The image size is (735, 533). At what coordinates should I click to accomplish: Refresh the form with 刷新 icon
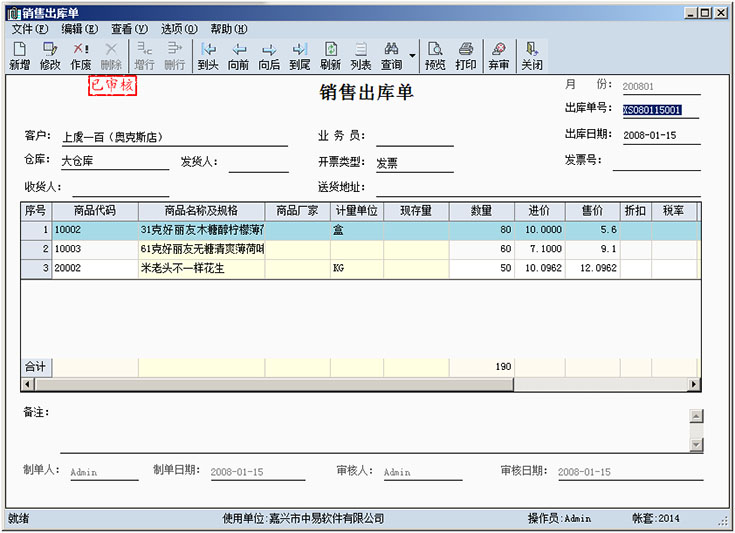tap(330, 56)
